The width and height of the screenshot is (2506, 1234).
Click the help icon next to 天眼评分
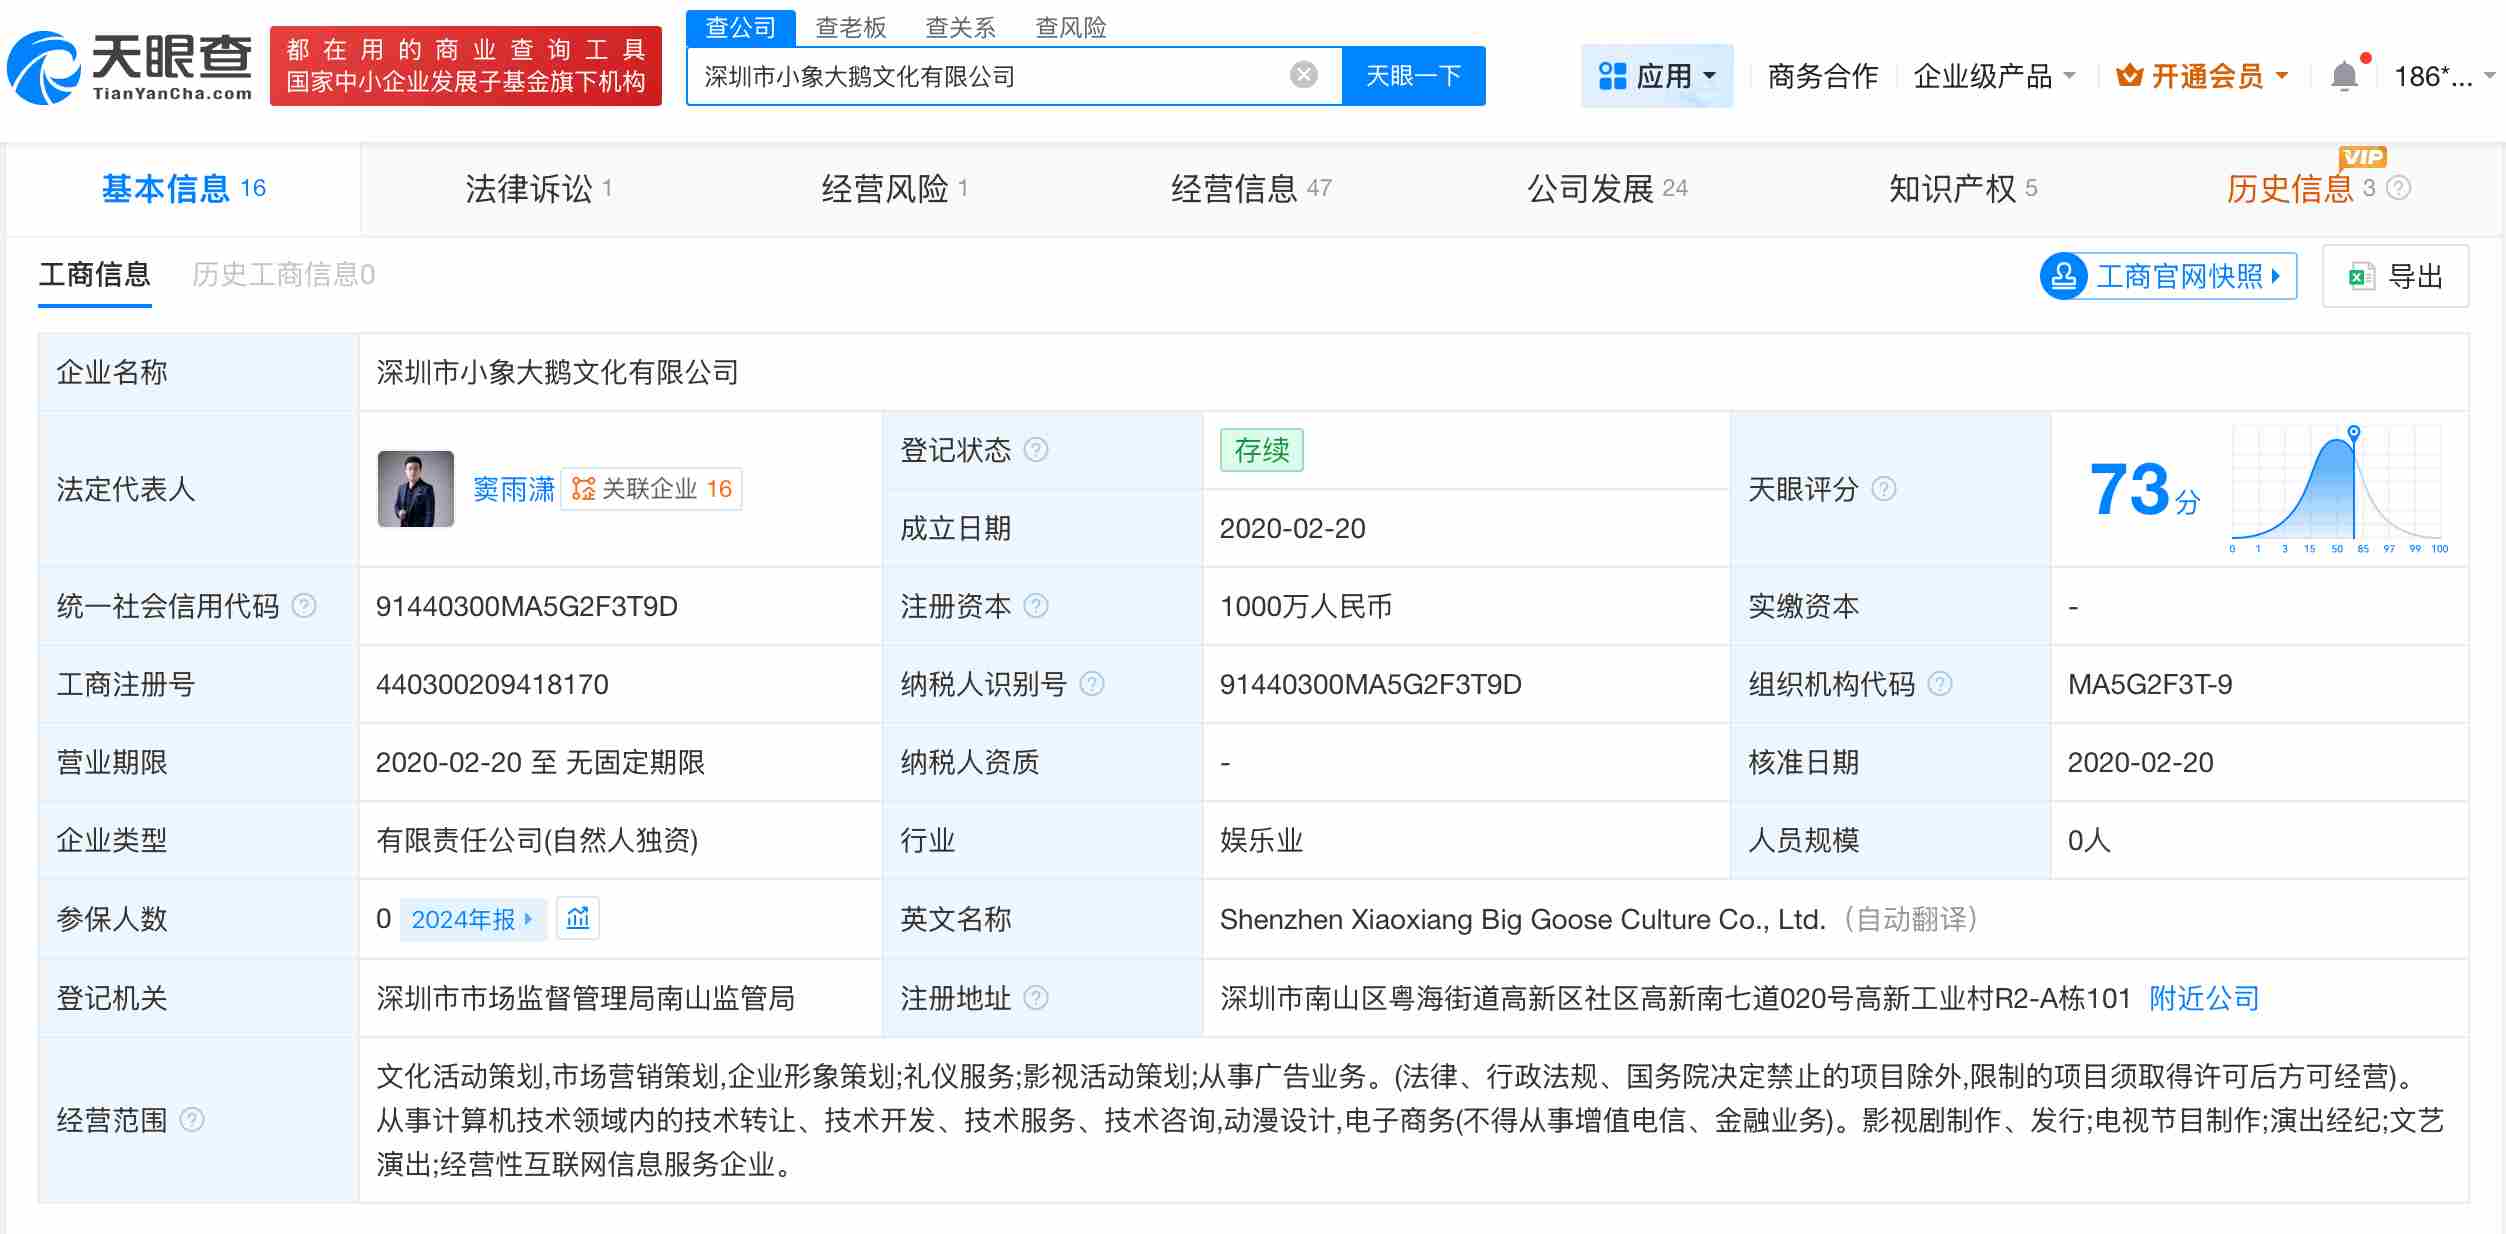[1885, 489]
